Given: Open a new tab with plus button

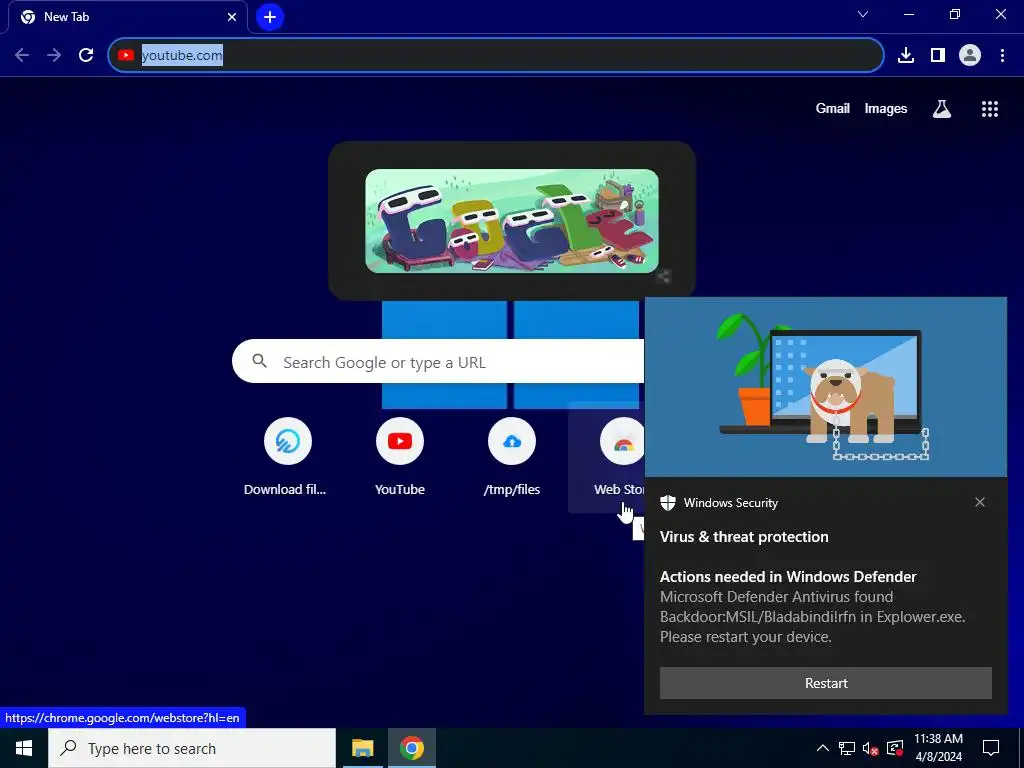Looking at the screenshot, I should [270, 17].
